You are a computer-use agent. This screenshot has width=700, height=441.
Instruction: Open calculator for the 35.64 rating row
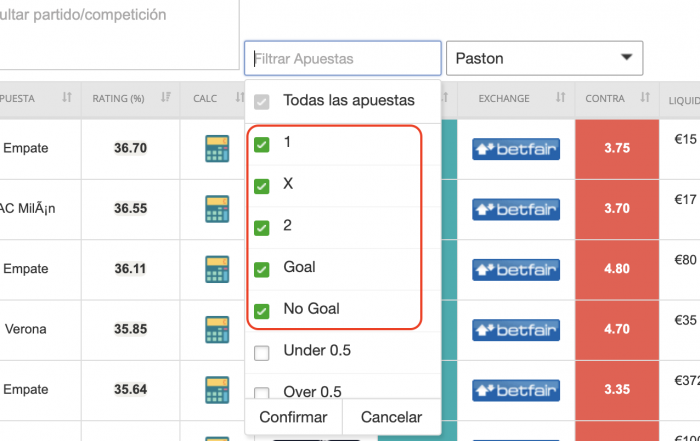click(217, 390)
